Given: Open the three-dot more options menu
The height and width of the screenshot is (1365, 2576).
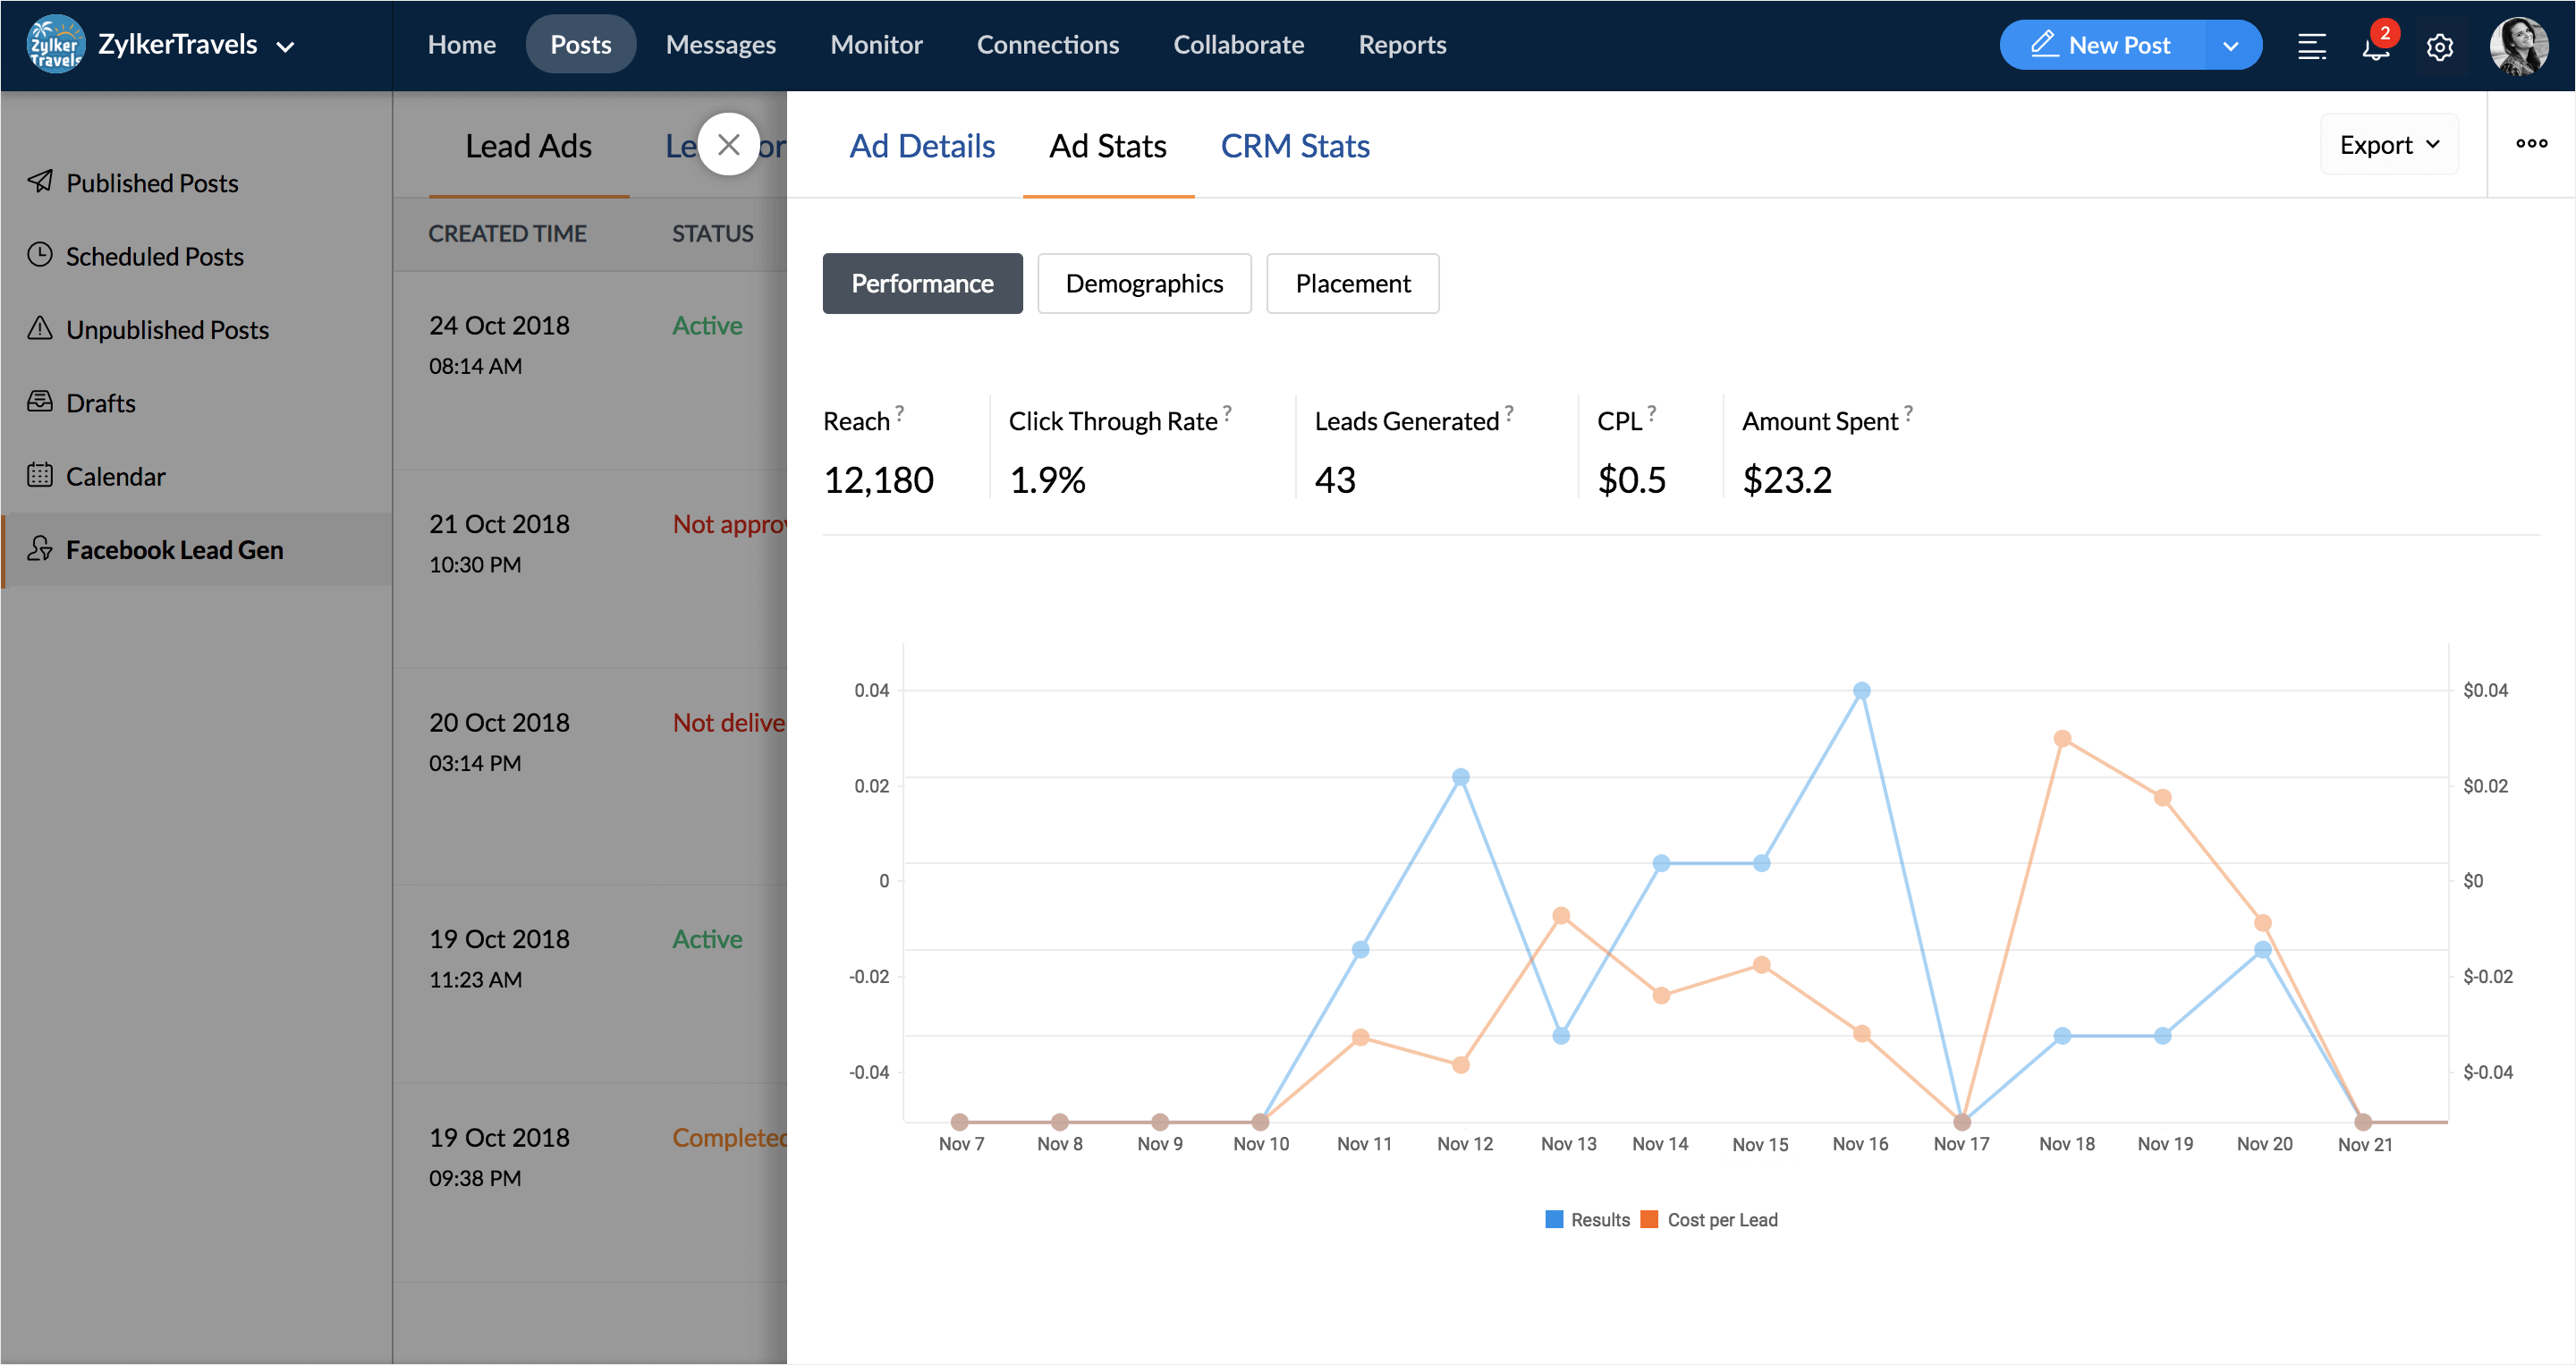Looking at the screenshot, I should (2531, 144).
